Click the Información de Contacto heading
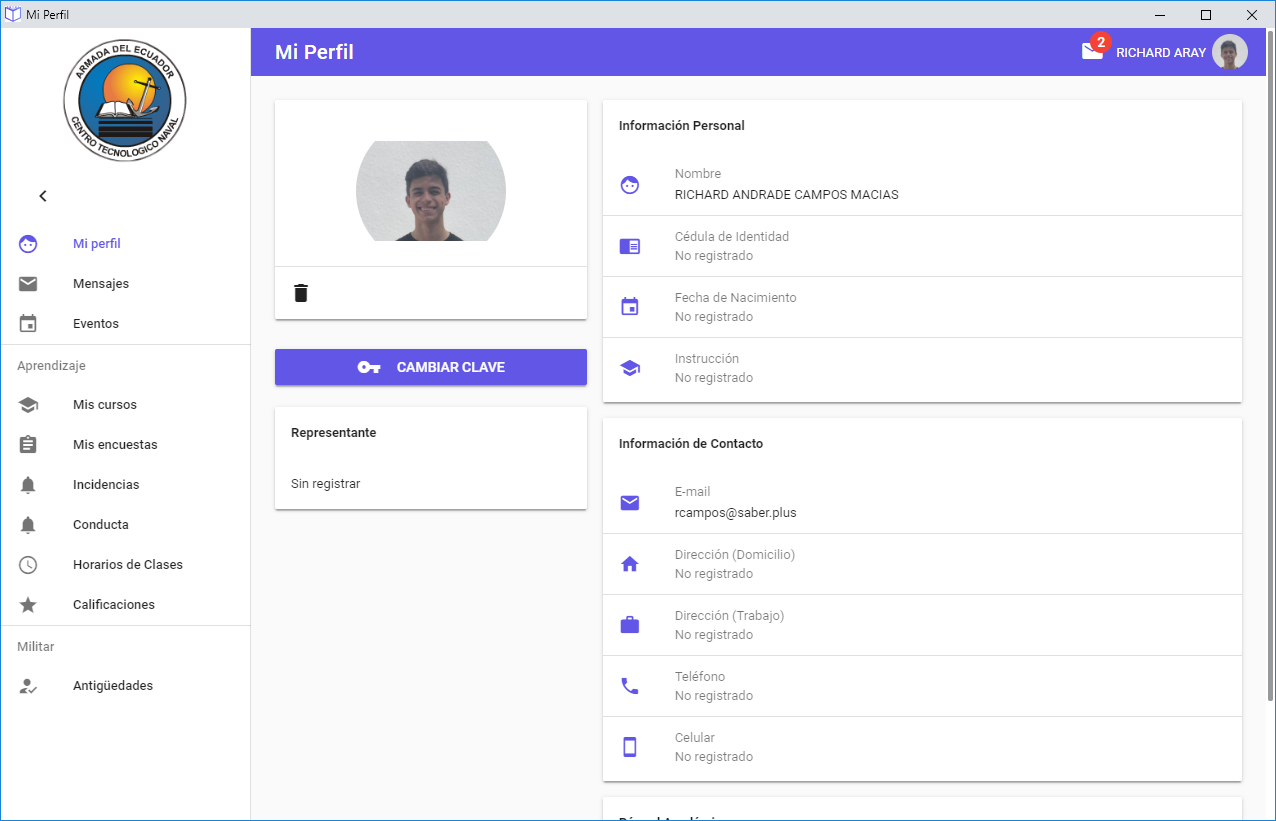 (x=691, y=444)
